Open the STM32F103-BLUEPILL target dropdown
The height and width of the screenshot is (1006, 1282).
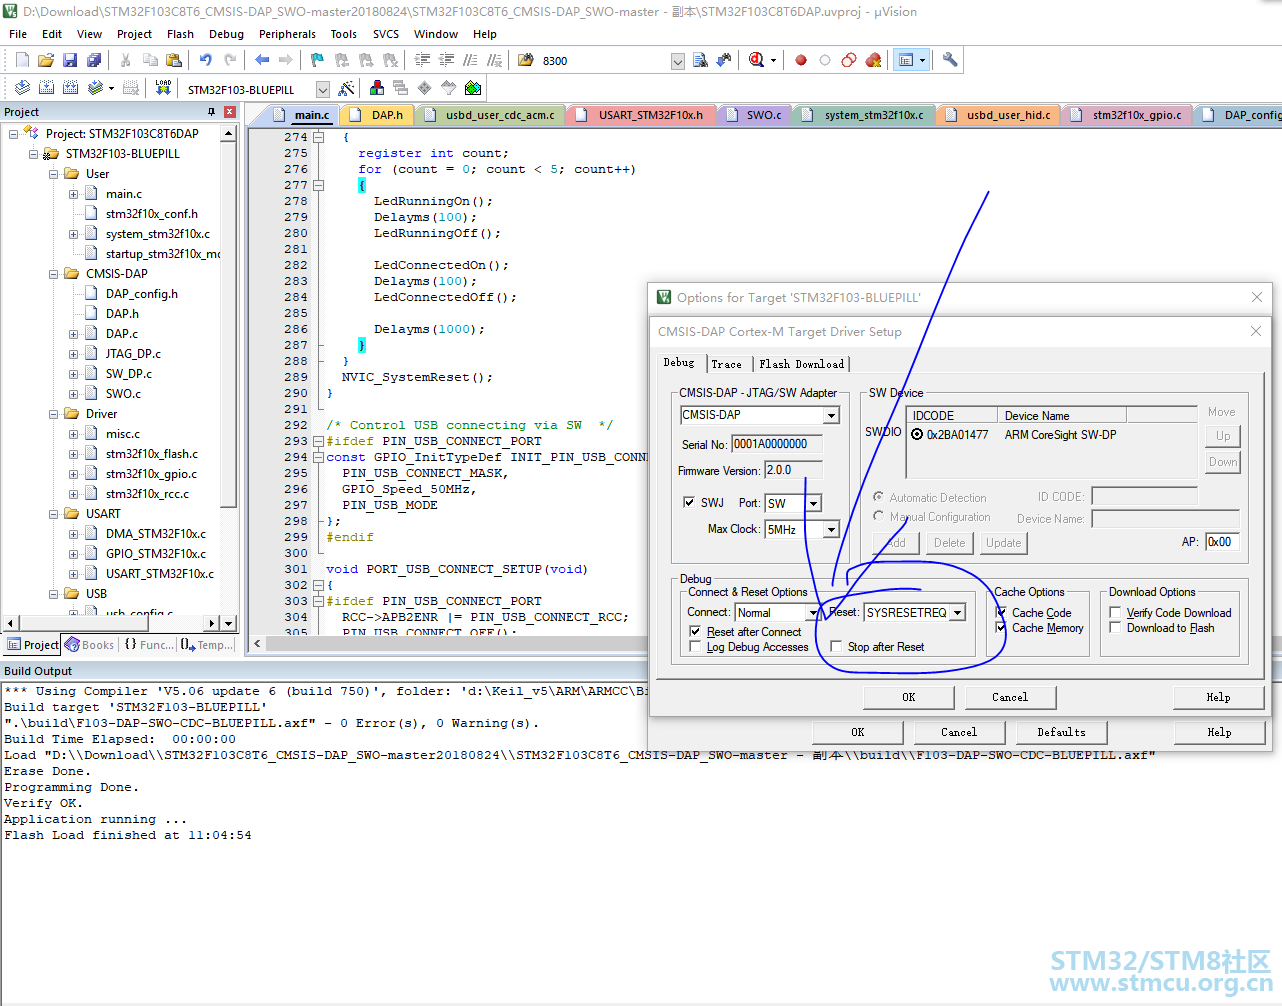pos(322,90)
